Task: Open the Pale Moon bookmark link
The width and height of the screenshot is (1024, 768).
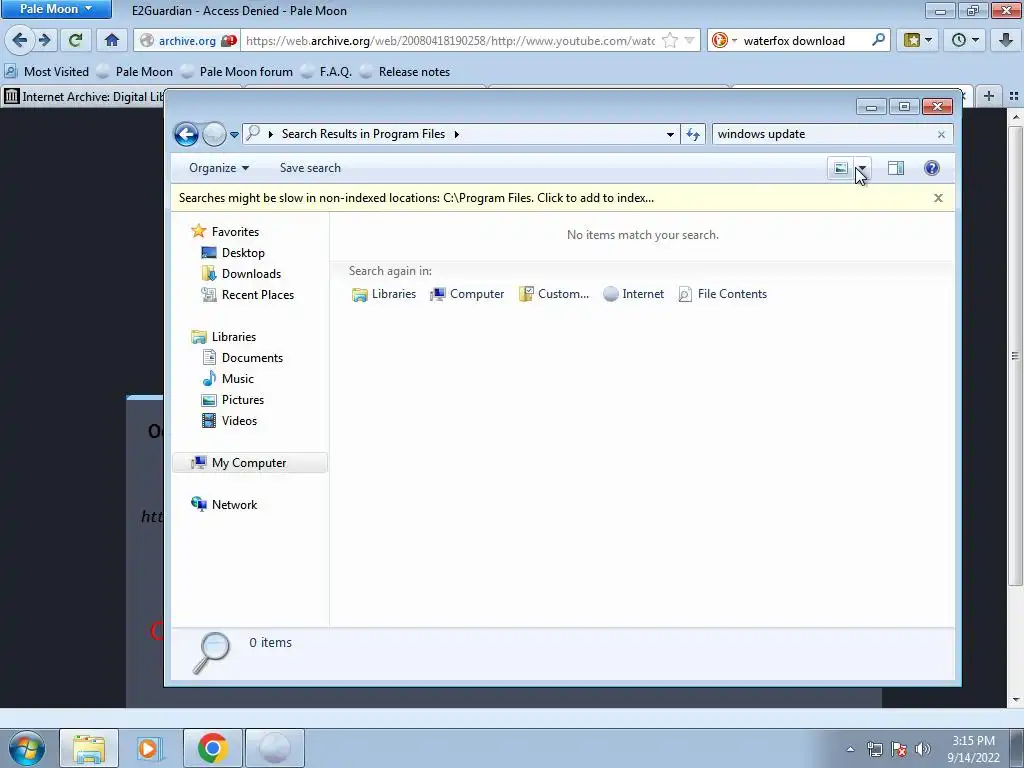Action: point(135,72)
